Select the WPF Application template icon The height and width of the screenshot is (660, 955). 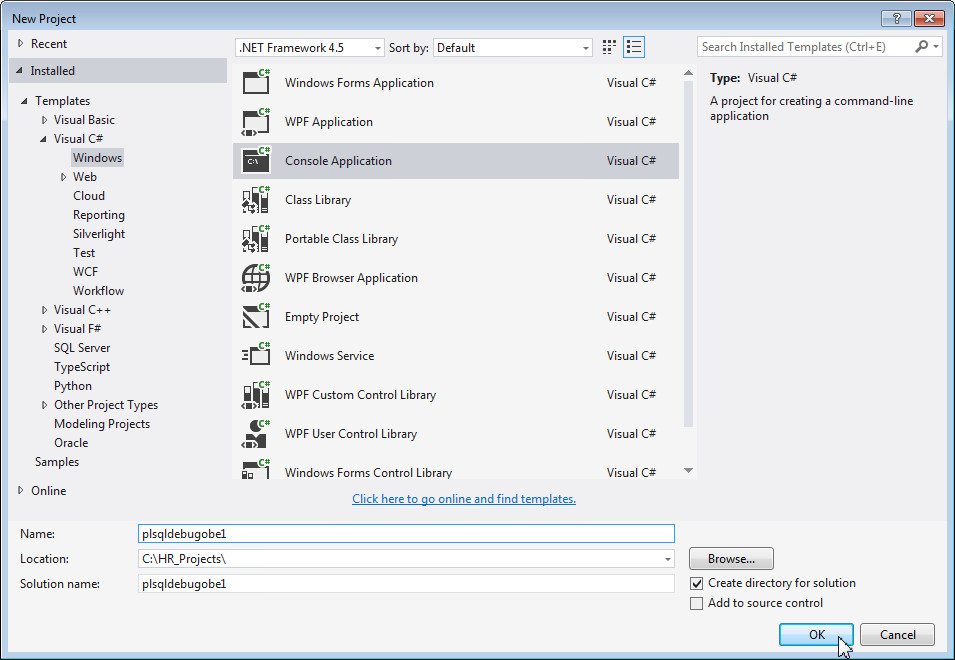[x=257, y=121]
